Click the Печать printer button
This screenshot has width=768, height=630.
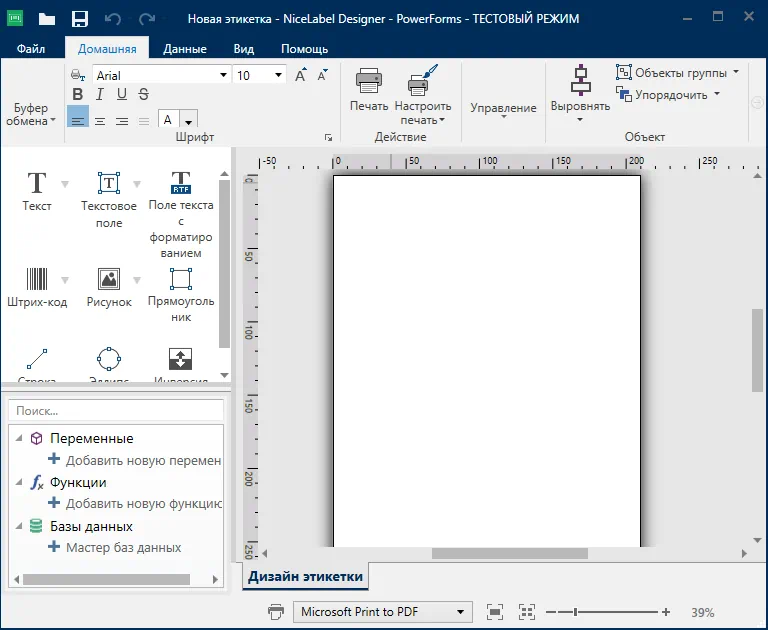coord(369,90)
